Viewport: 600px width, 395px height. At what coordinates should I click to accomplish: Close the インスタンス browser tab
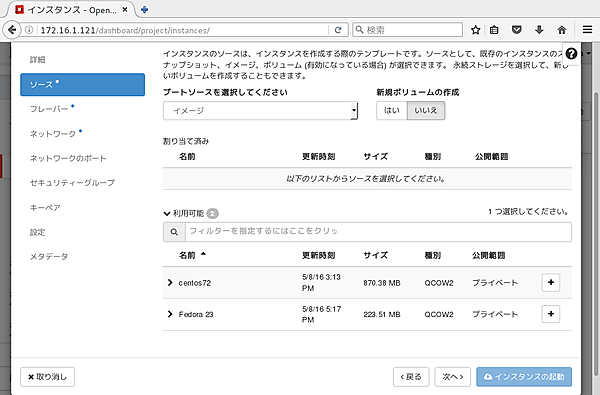coord(125,10)
